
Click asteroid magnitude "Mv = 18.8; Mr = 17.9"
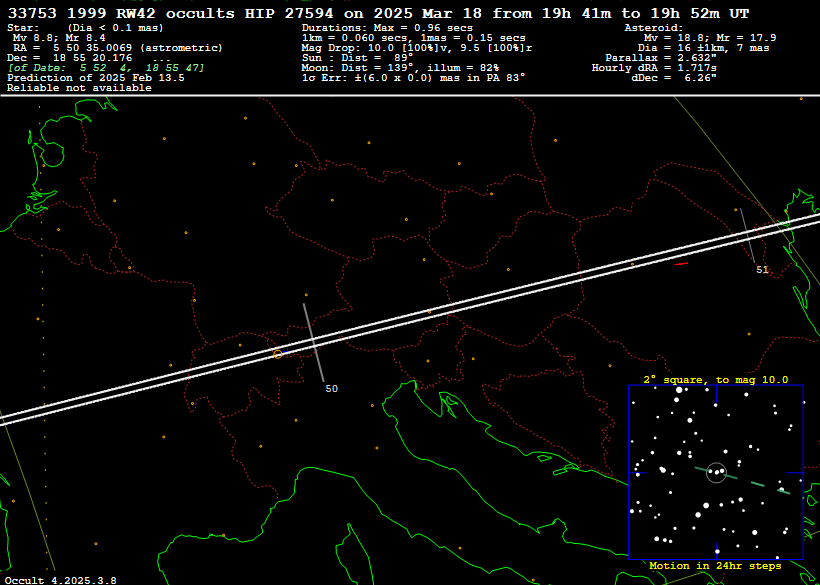710,38
